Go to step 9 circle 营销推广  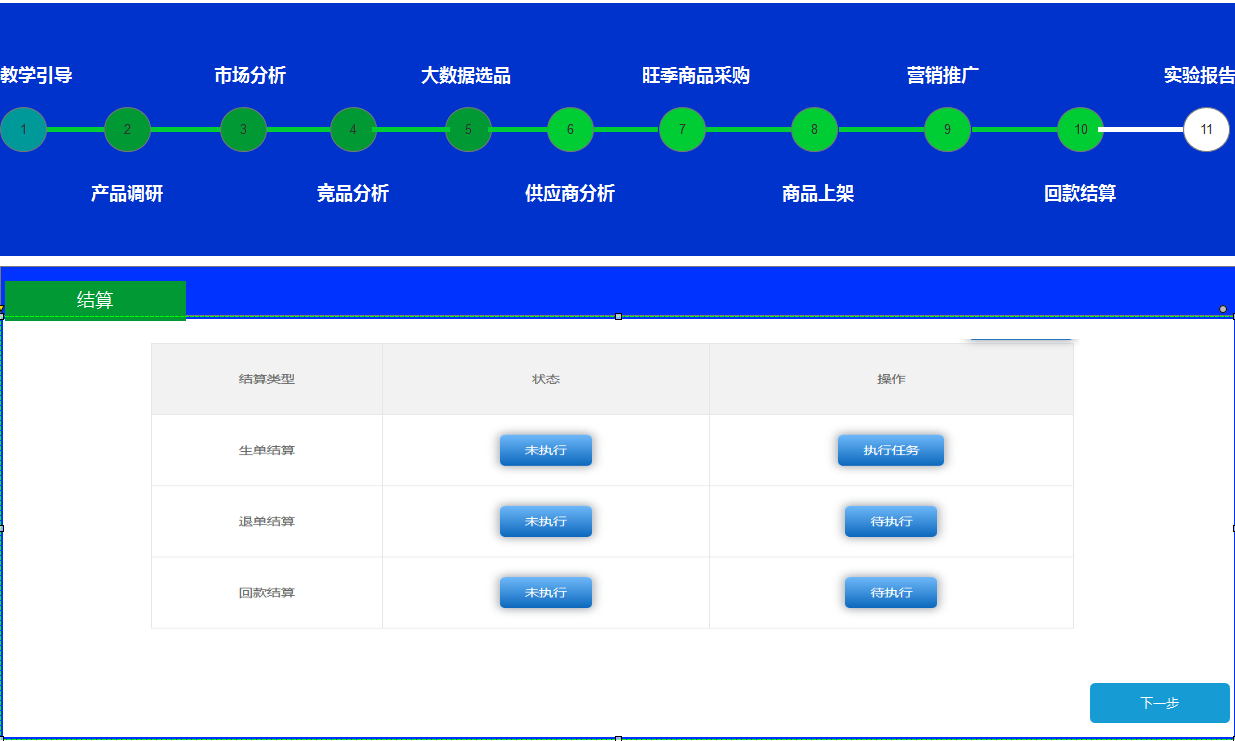947,129
